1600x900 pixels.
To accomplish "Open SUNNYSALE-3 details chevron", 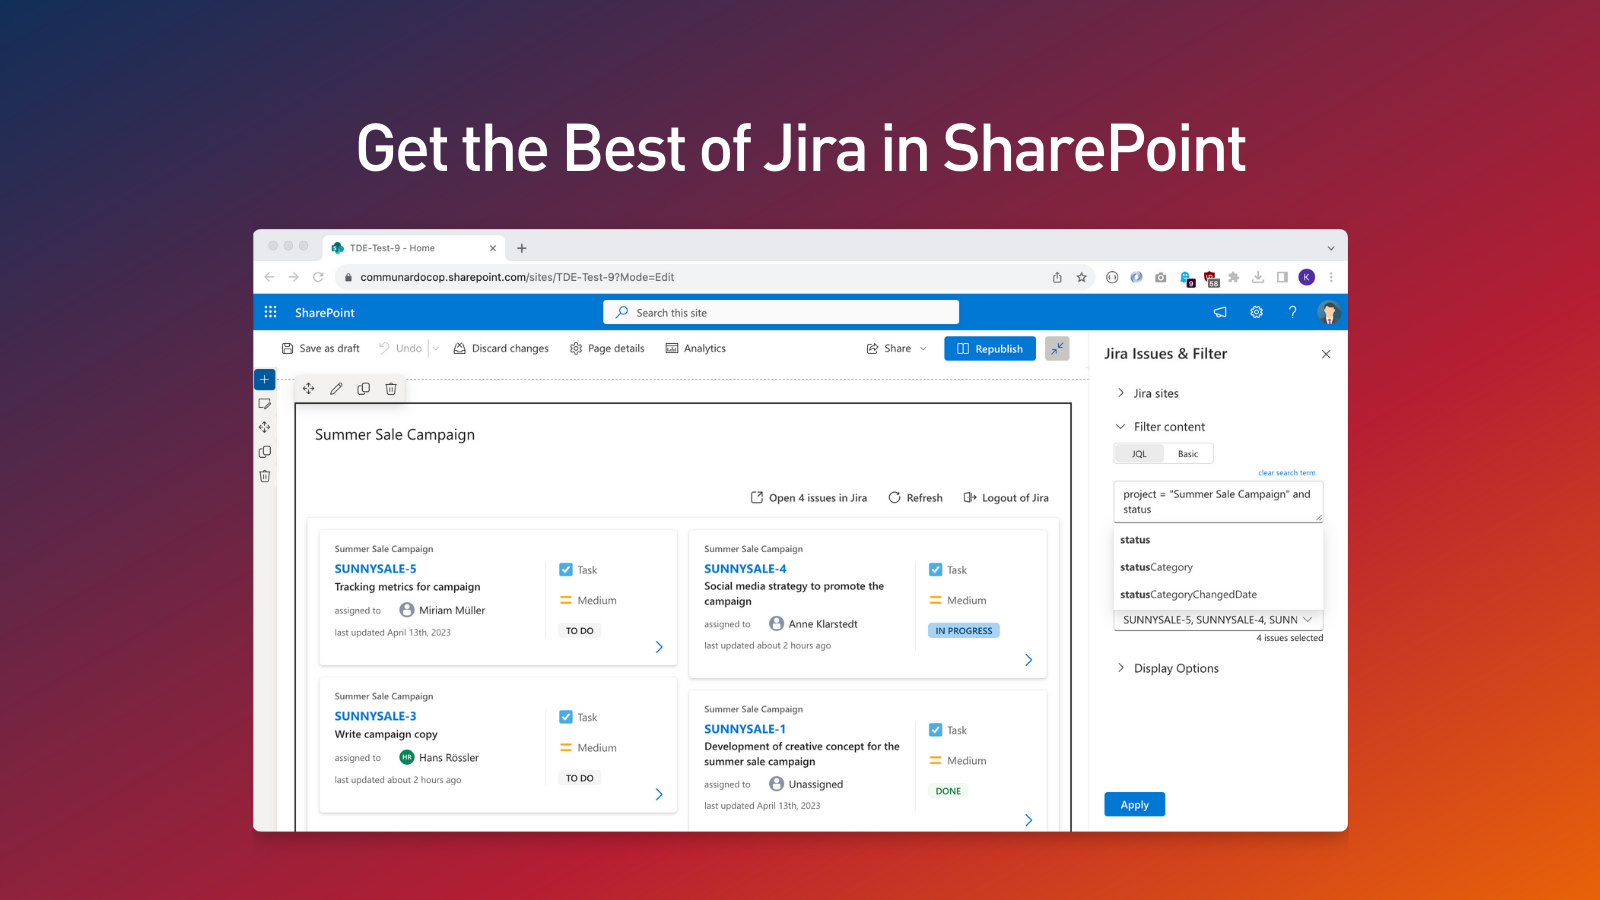I will [659, 794].
